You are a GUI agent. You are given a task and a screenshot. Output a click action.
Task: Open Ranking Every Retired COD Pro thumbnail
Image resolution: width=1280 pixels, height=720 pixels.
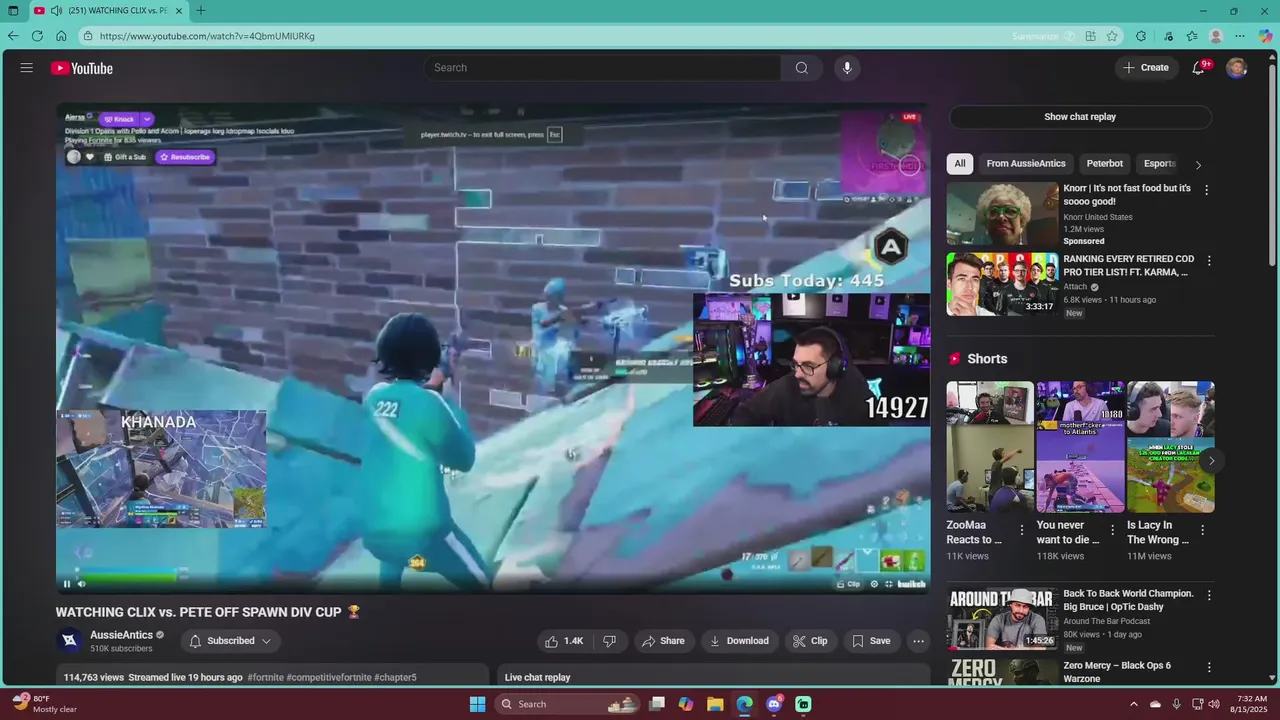(x=1002, y=284)
